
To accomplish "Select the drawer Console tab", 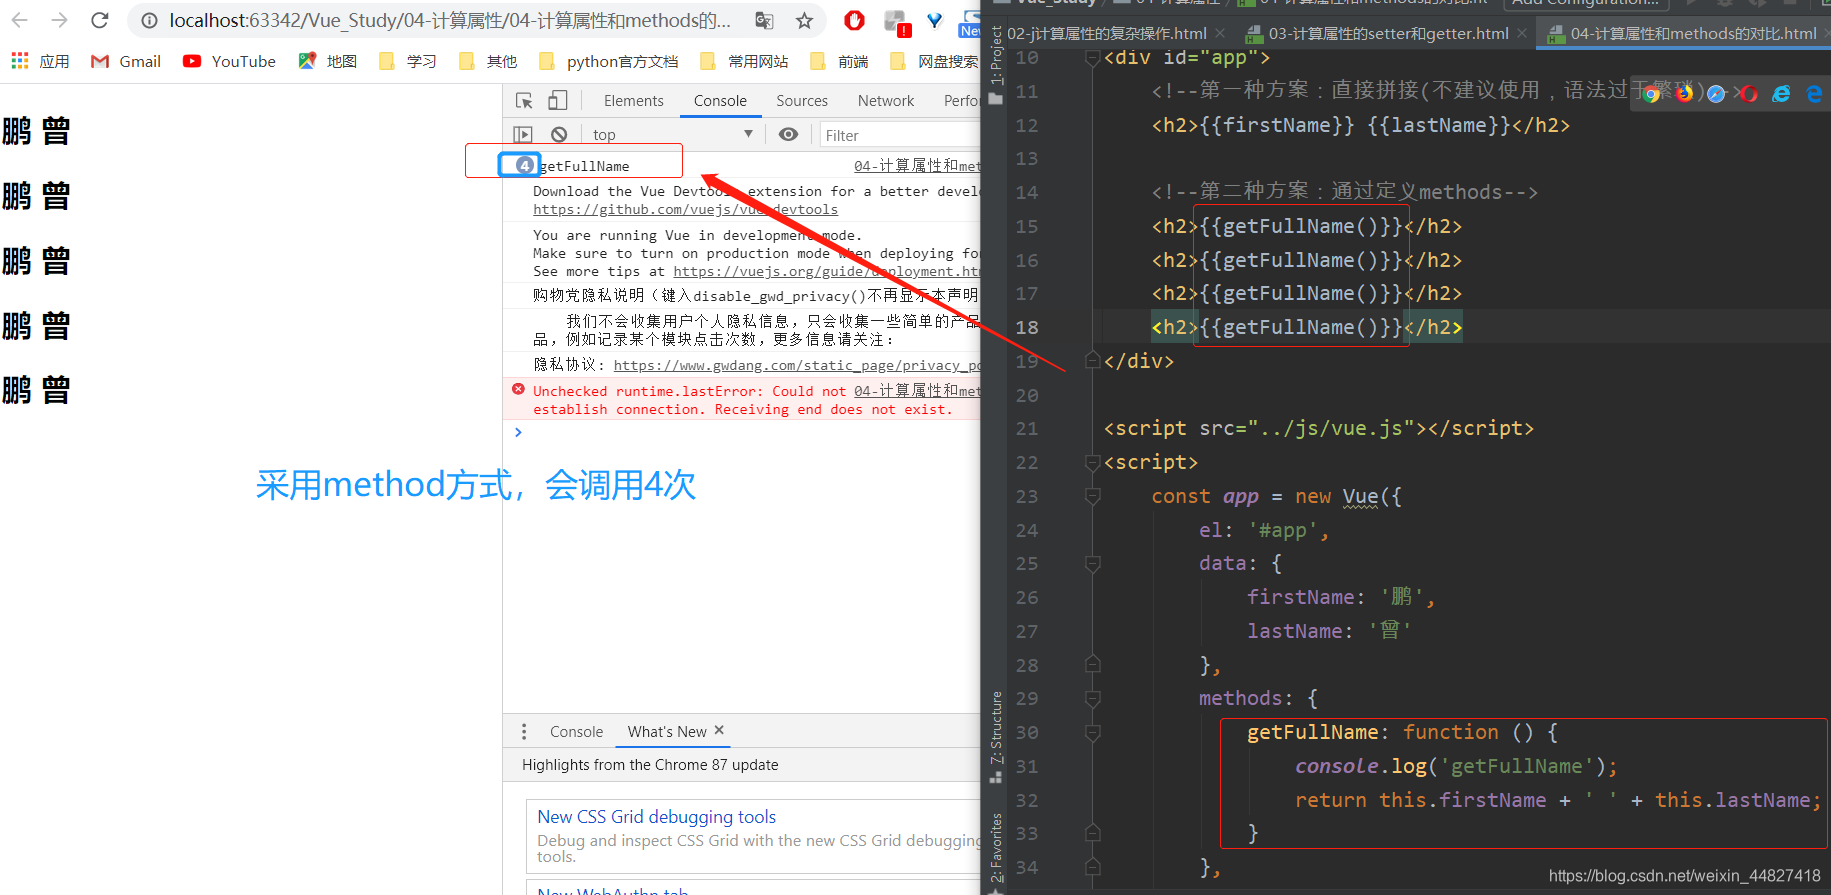I will click(576, 732).
